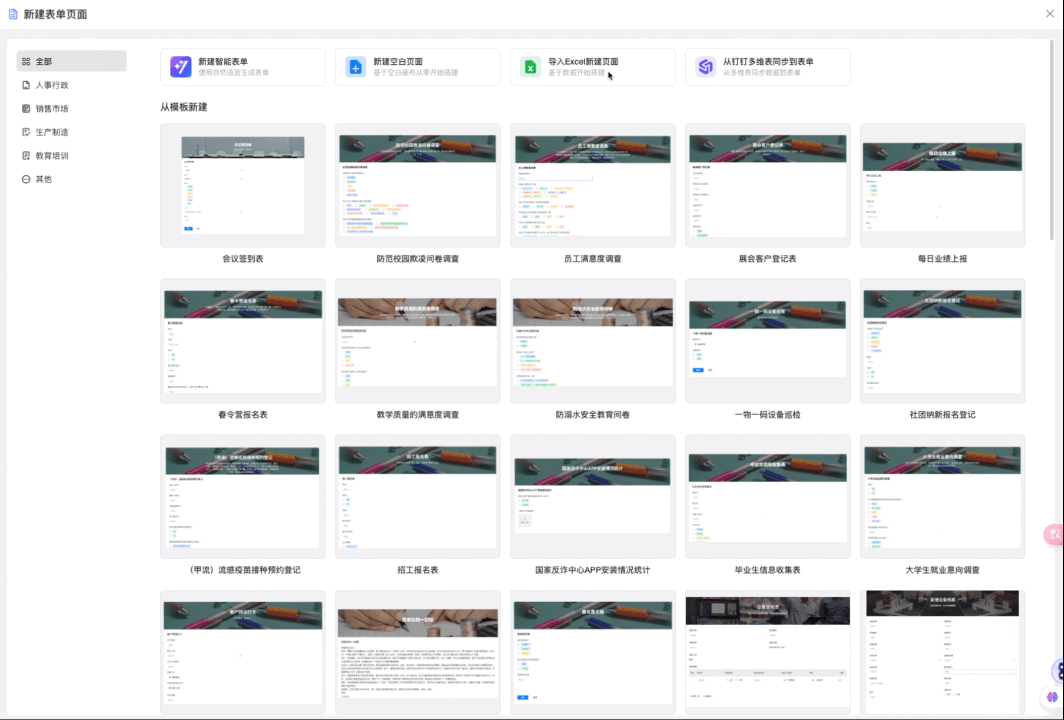
Task: Click the 人事行政 sidebar icon
Action: point(26,85)
